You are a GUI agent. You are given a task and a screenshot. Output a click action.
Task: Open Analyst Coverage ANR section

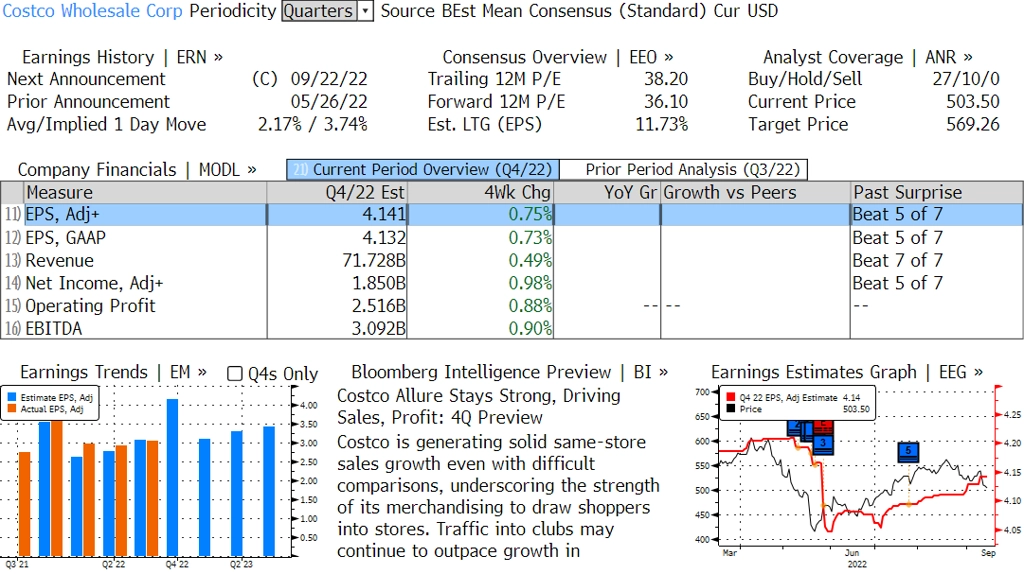[867, 57]
